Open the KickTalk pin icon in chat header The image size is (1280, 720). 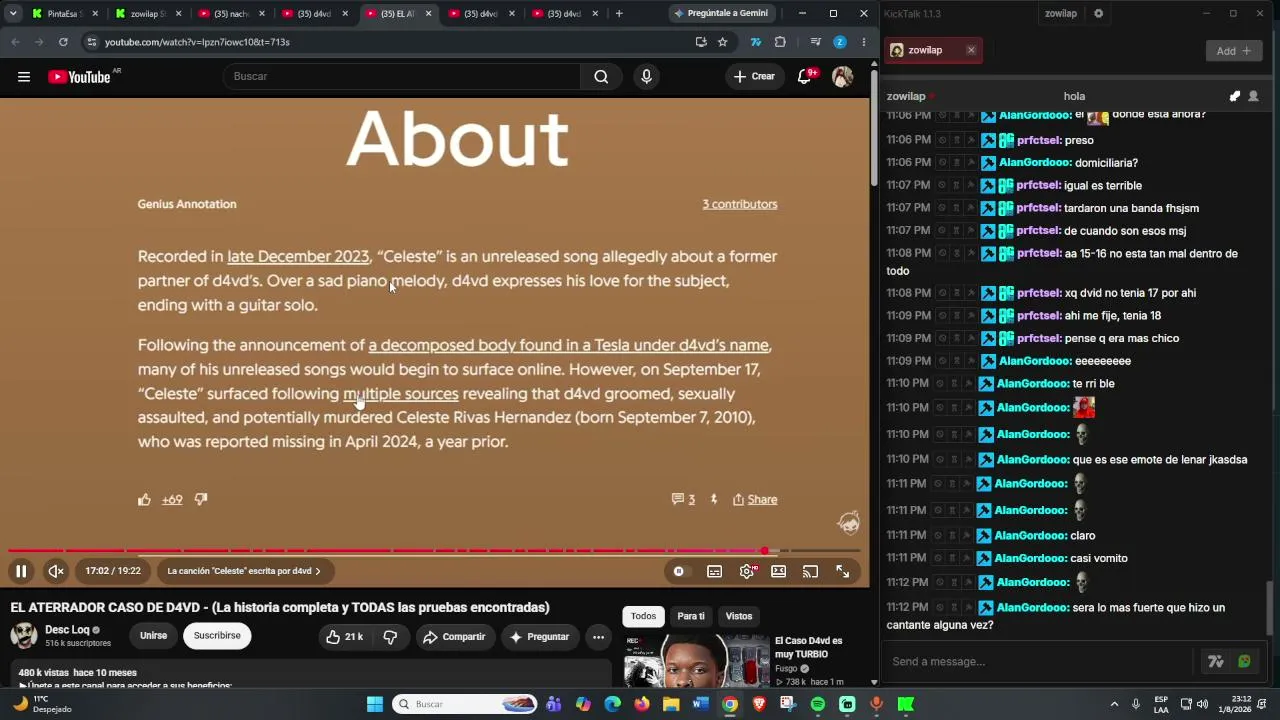[1235, 97]
